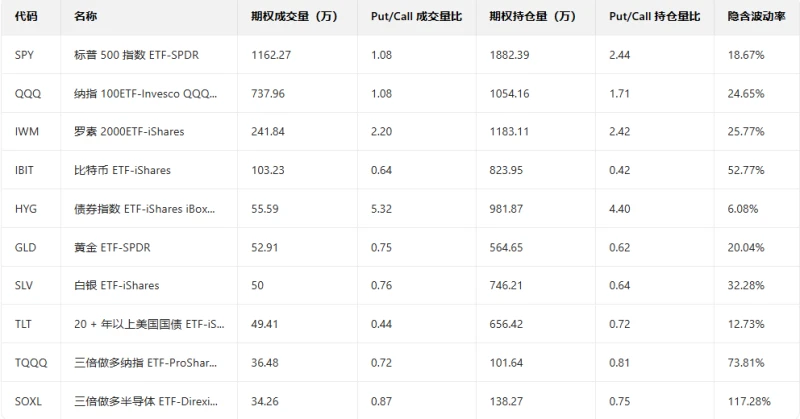
Task: Click the IWM ticker code
Action: tap(26, 131)
